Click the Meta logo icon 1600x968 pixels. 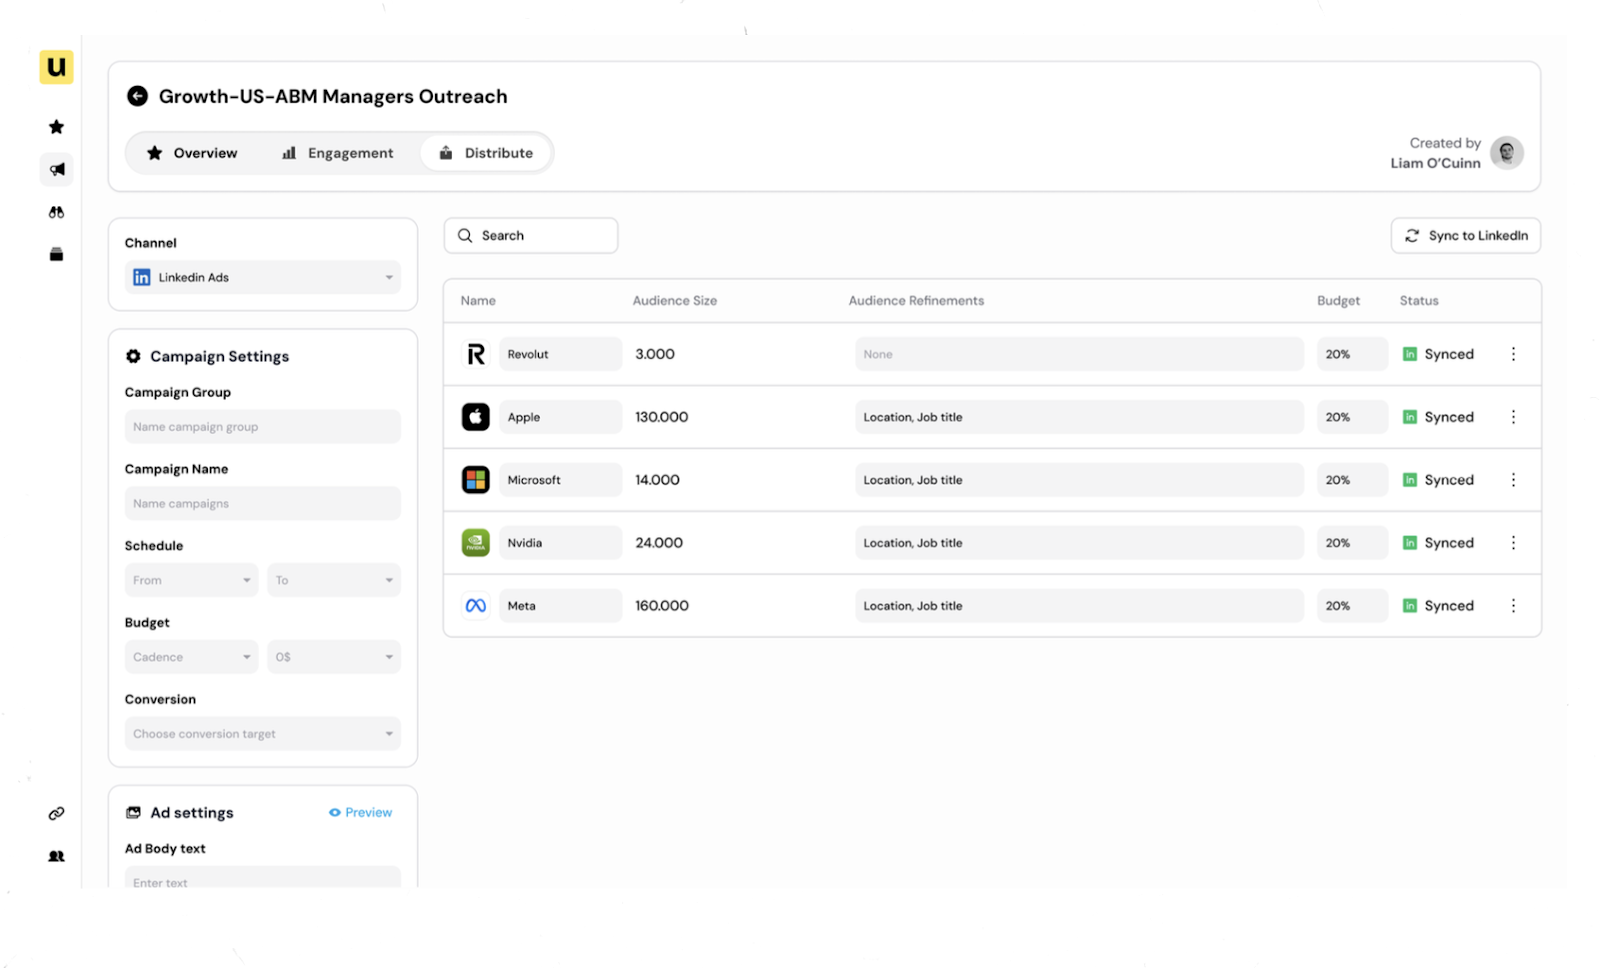tap(476, 606)
